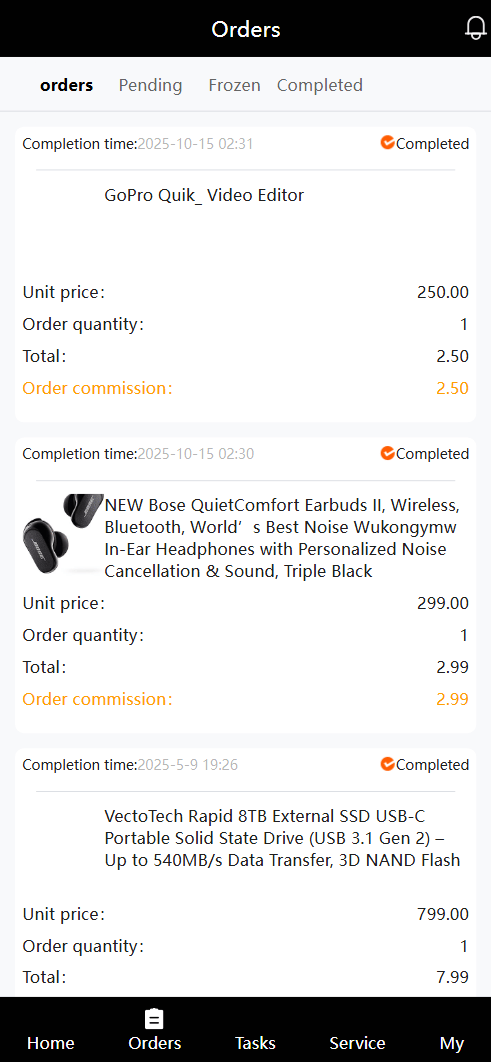Open My profile in bottom navigation
This screenshot has height=1062, width=491.
click(452, 1043)
